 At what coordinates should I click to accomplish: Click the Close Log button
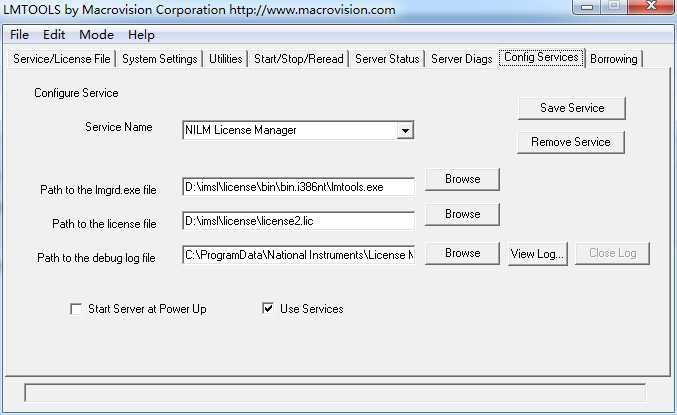(613, 253)
